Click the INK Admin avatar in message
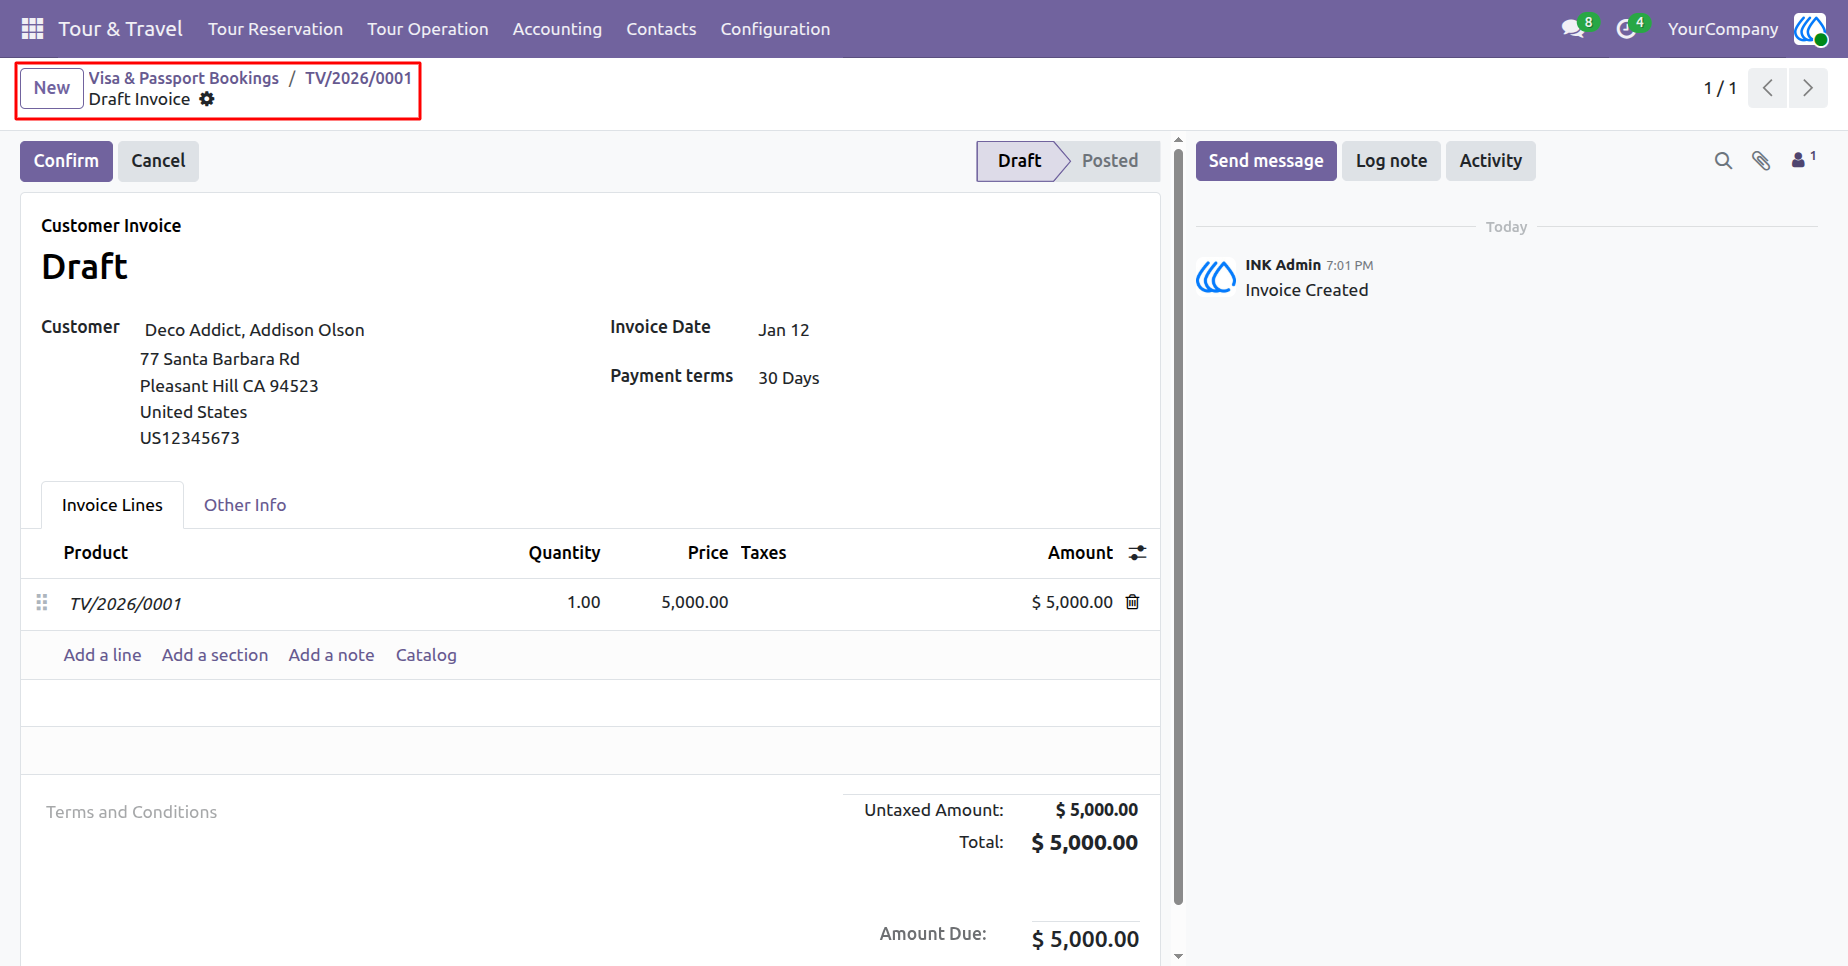This screenshot has width=1848, height=966. click(x=1216, y=277)
